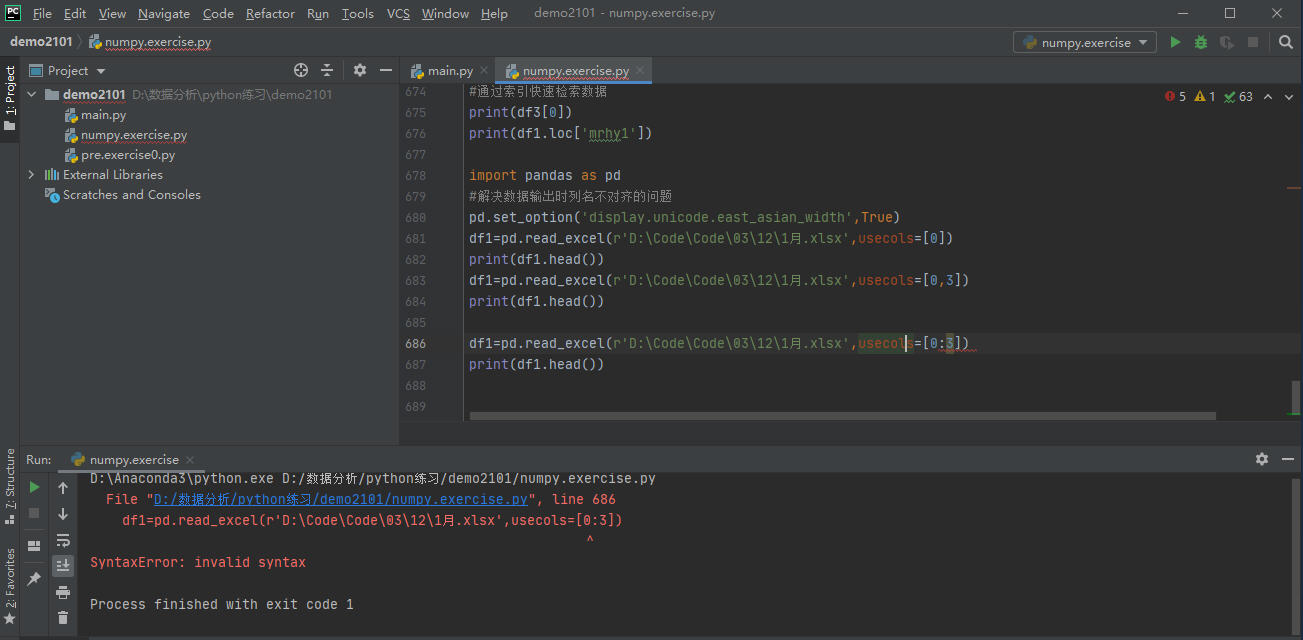Screen dimensions: 1303x640
Task: Collapse the demo2101 folder in tree
Action: pos(31,94)
